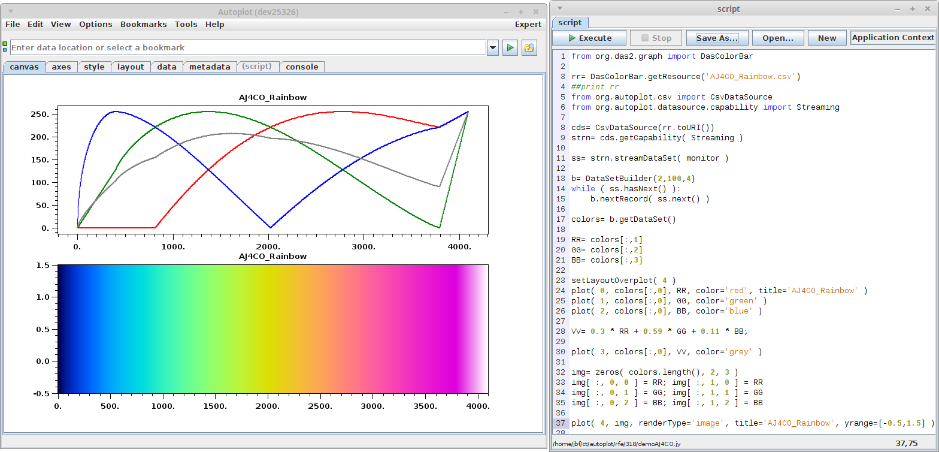This screenshot has width=939, height=452.
Task: Open the Options menu
Action: 96,24
